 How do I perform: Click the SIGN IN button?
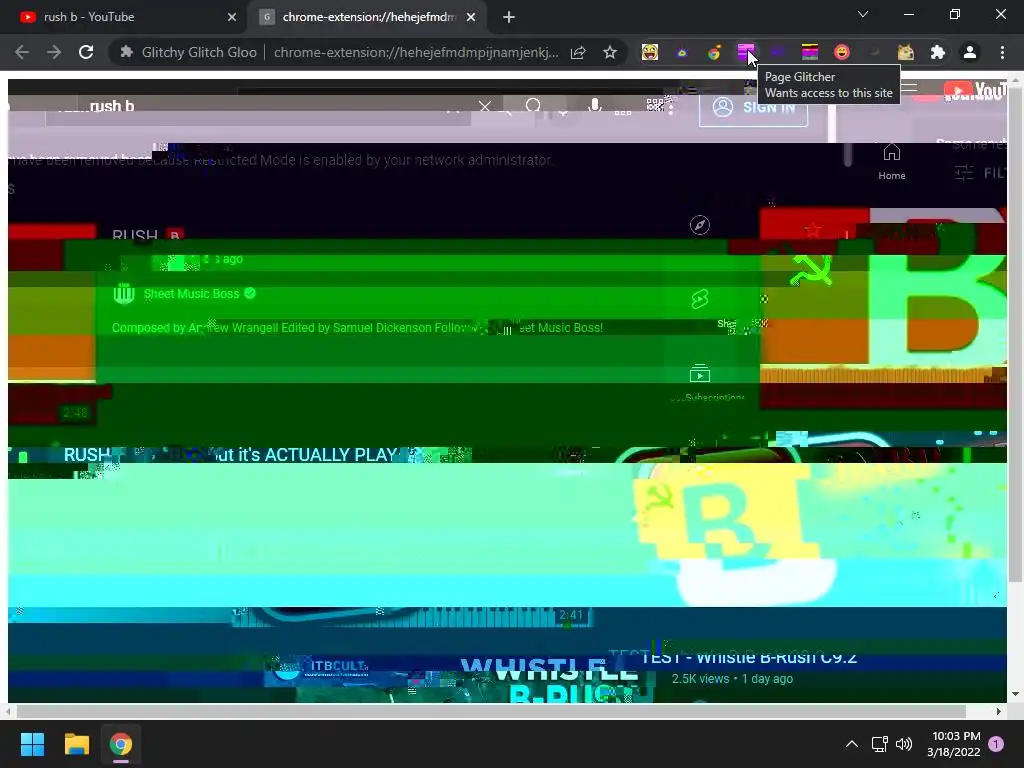coord(753,107)
